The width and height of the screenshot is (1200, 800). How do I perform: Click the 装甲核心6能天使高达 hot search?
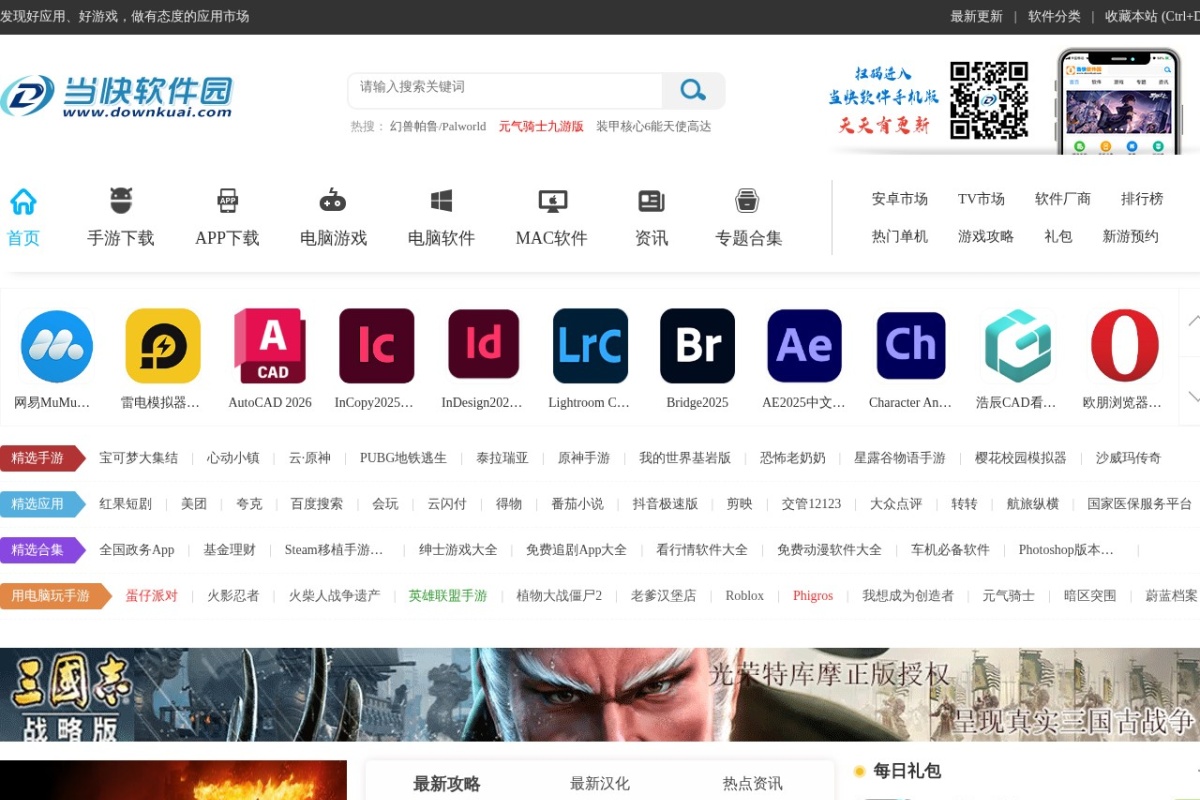654,127
